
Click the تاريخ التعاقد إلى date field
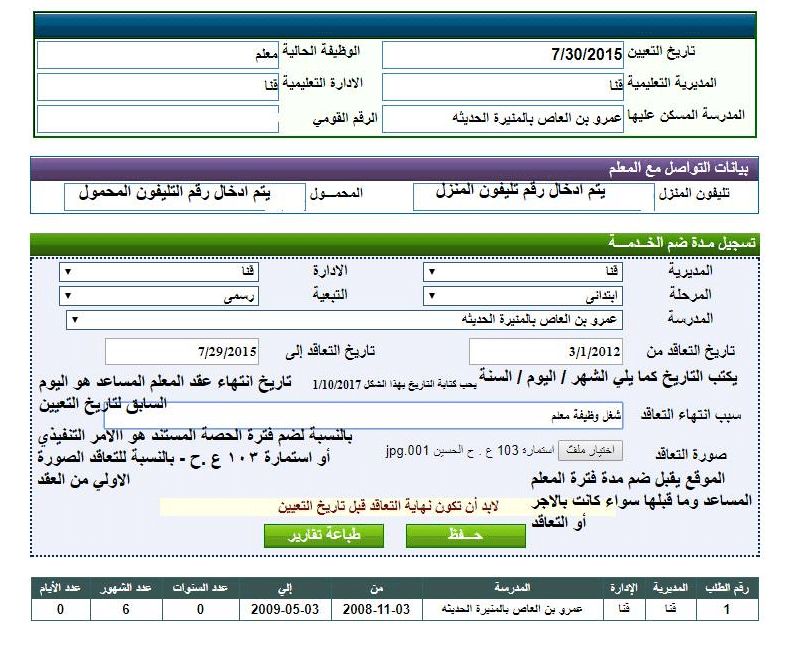pos(182,351)
